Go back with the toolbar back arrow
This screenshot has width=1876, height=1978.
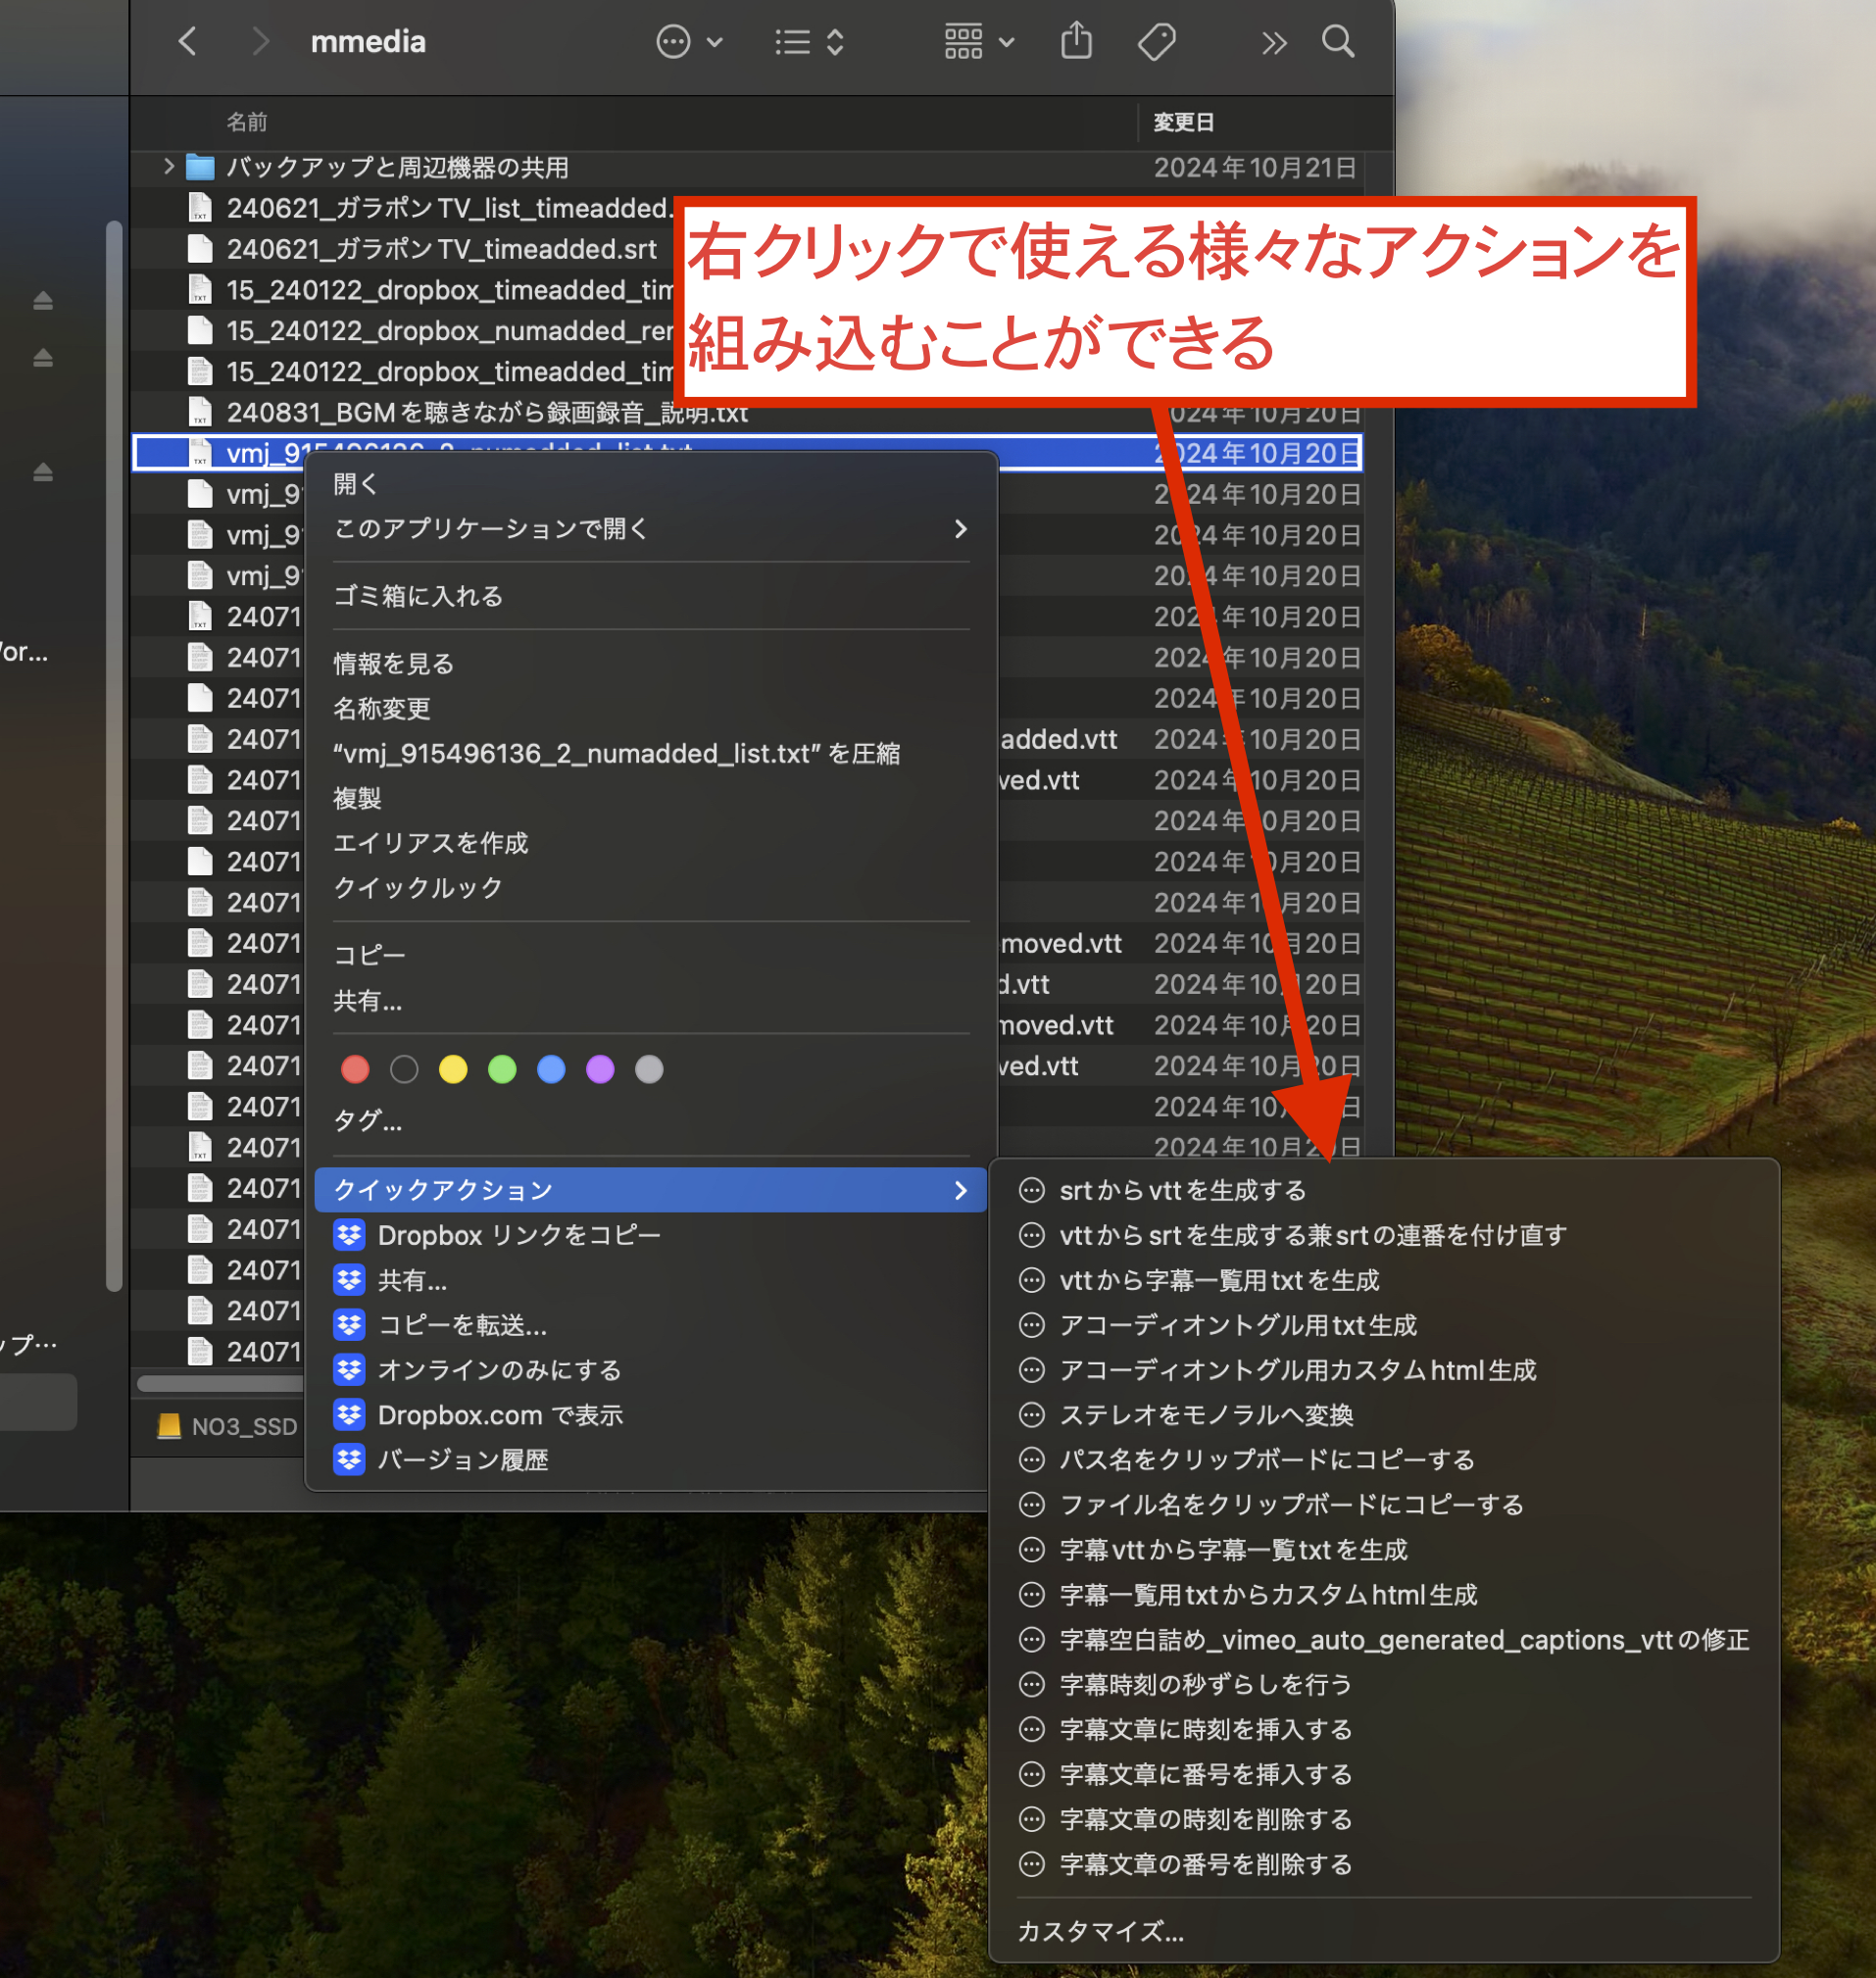[187, 42]
